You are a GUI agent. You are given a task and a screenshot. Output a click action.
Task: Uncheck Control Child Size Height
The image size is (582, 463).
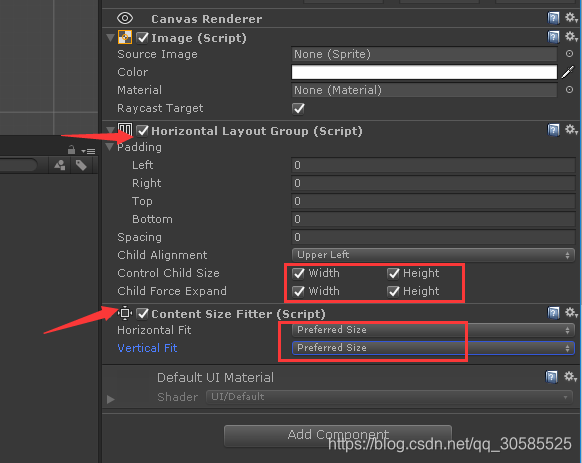[393, 274]
